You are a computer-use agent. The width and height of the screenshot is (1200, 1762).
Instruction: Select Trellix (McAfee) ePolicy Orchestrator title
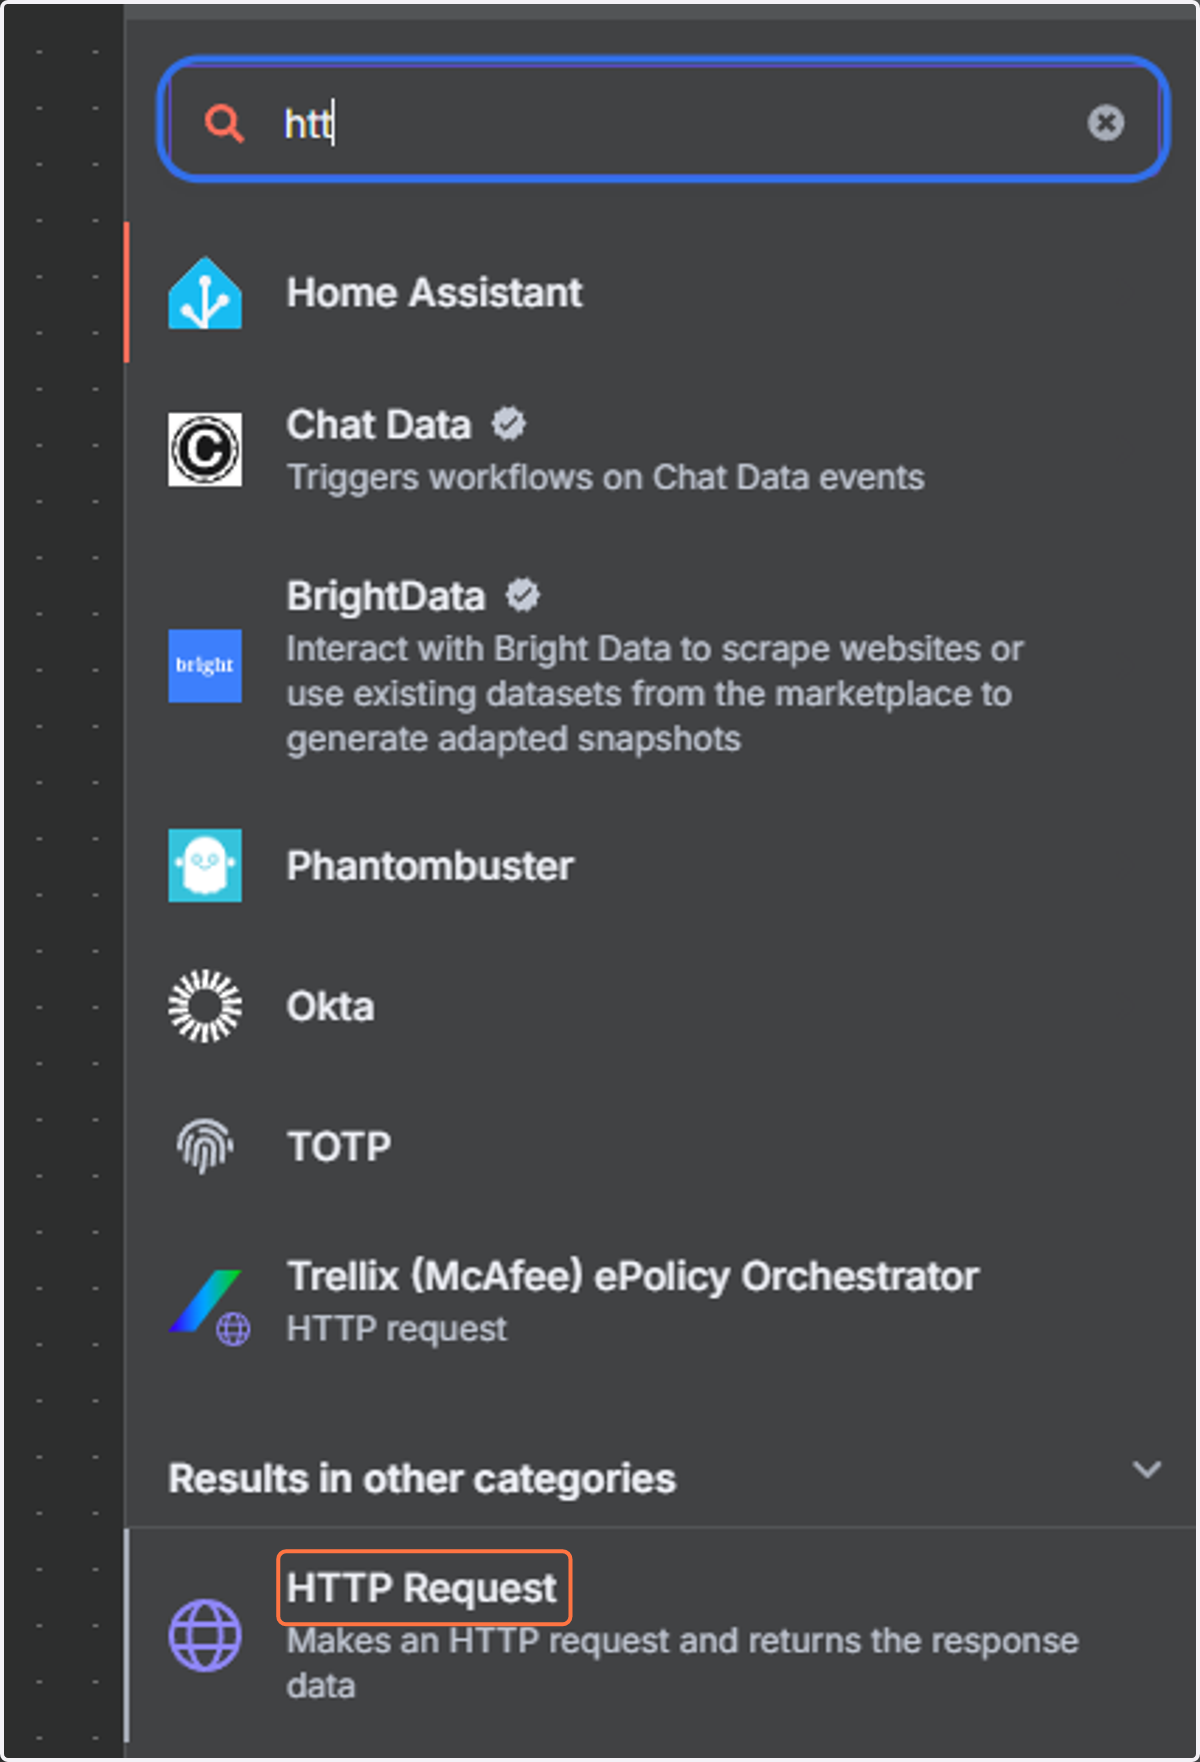click(633, 1277)
